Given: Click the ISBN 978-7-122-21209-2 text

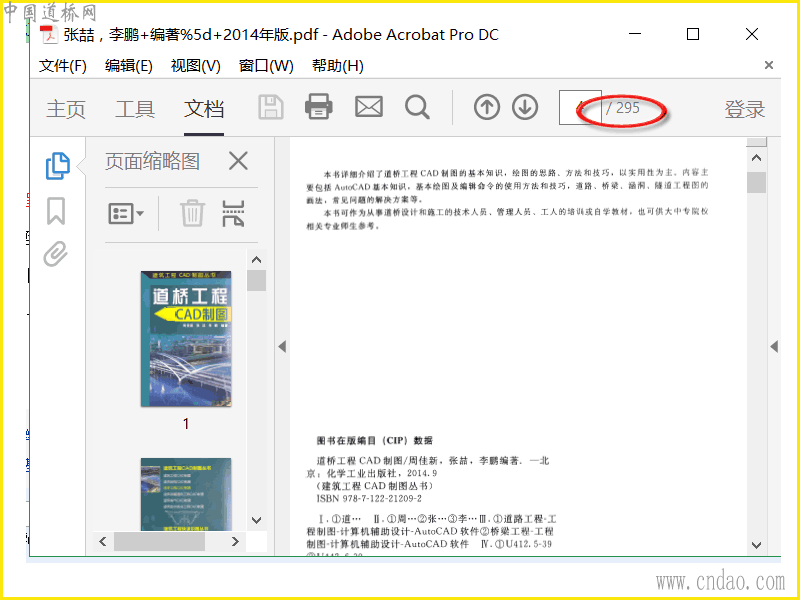Looking at the screenshot, I should (369, 498).
